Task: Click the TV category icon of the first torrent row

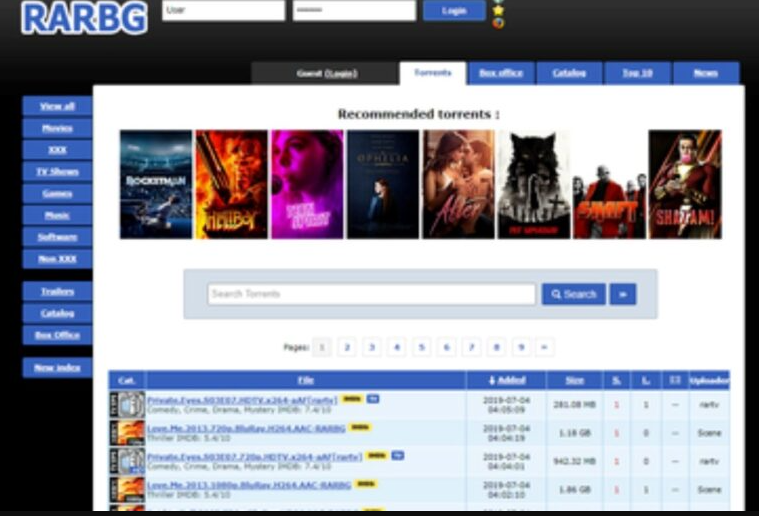Action: (127, 405)
